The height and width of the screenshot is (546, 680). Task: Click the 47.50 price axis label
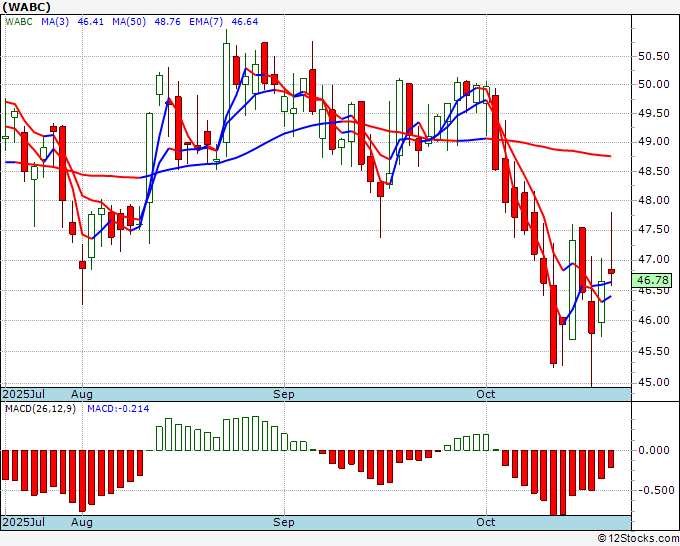coord(654,229)
